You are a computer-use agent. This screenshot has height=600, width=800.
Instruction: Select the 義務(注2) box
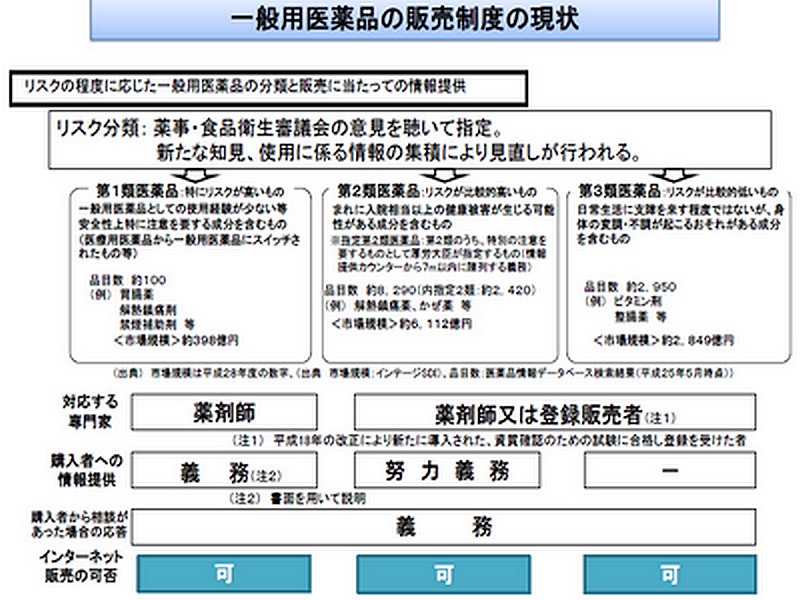tap(224, 469)
